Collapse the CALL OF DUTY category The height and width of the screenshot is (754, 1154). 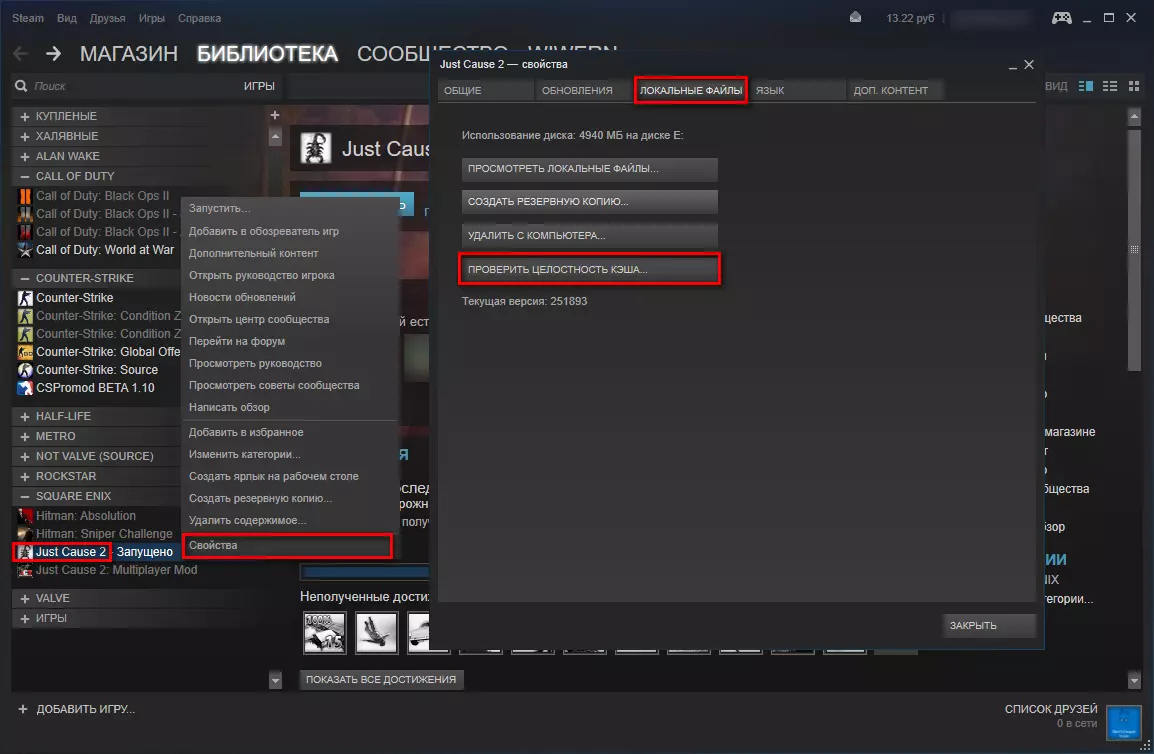[x=25, y=177]
